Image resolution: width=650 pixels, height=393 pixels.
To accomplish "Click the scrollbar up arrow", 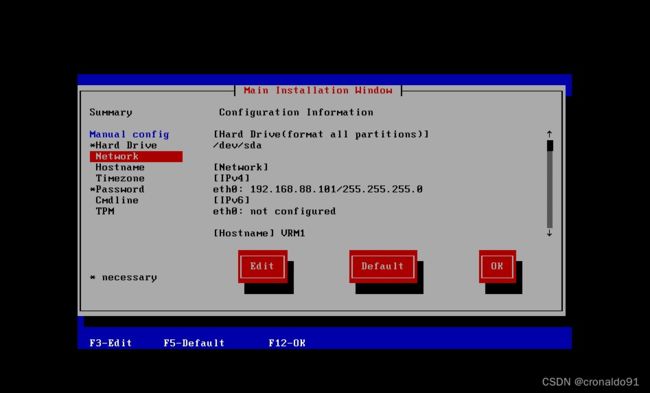I will pos(549,134).
